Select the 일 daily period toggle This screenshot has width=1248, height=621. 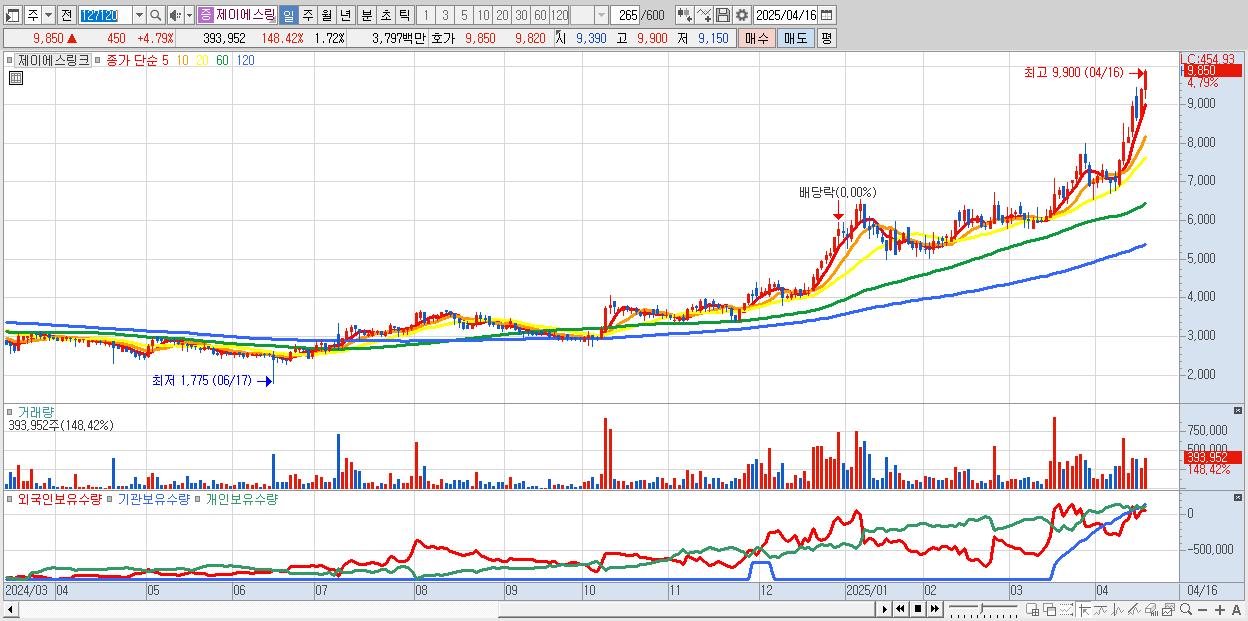pyautogui.click(x=288, y=15)
